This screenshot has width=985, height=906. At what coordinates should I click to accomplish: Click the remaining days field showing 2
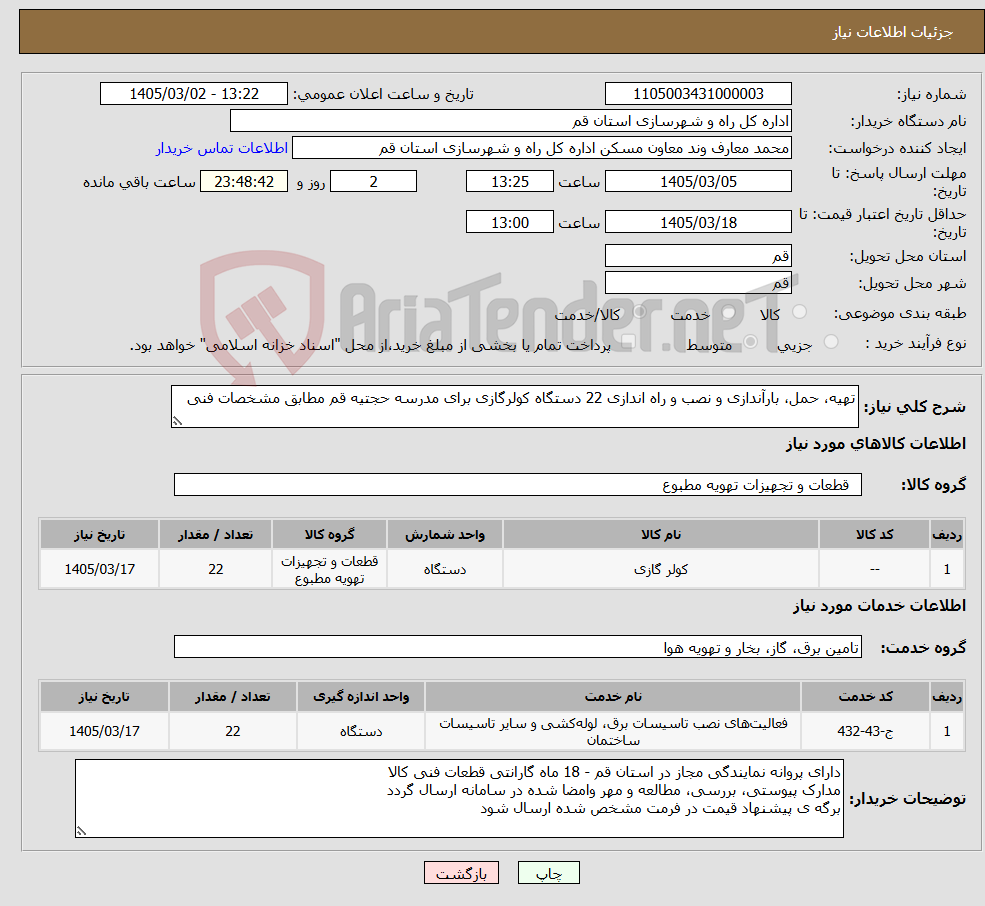tap(373, 182)
